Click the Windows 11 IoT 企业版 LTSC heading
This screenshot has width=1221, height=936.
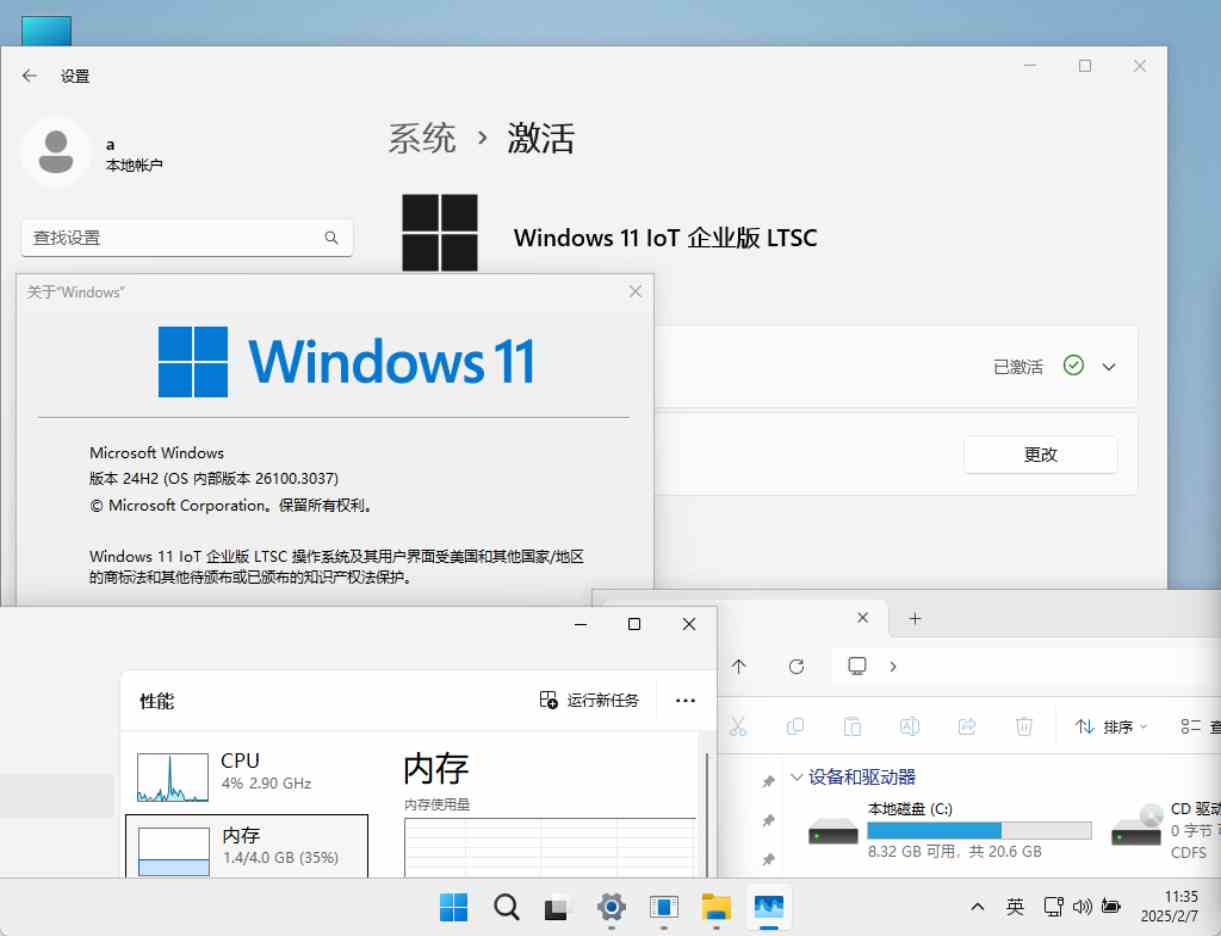point(665,238)
